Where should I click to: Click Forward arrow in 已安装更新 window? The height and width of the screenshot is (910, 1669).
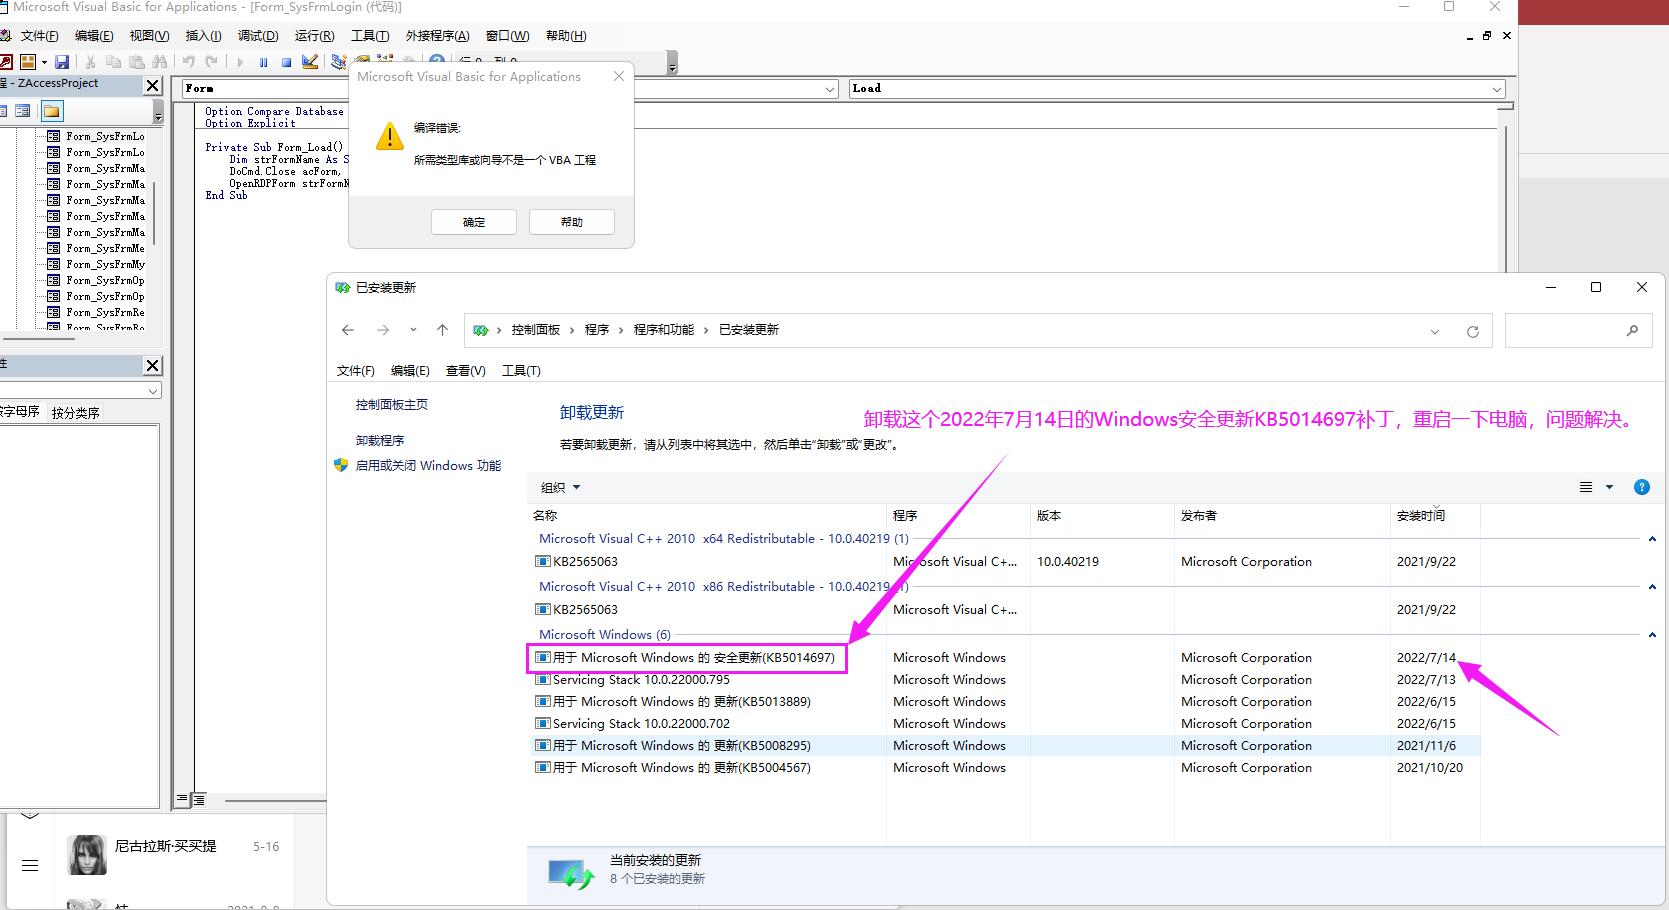[383, 330]
